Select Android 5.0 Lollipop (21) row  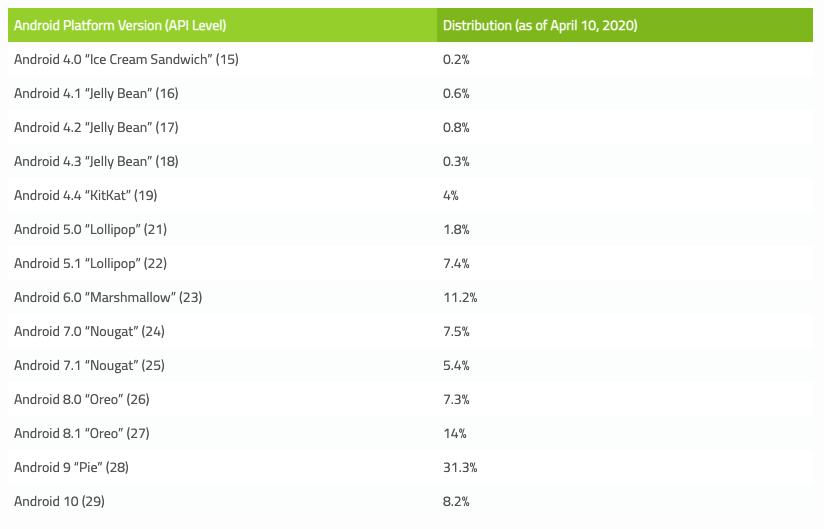tap(90, 229)
